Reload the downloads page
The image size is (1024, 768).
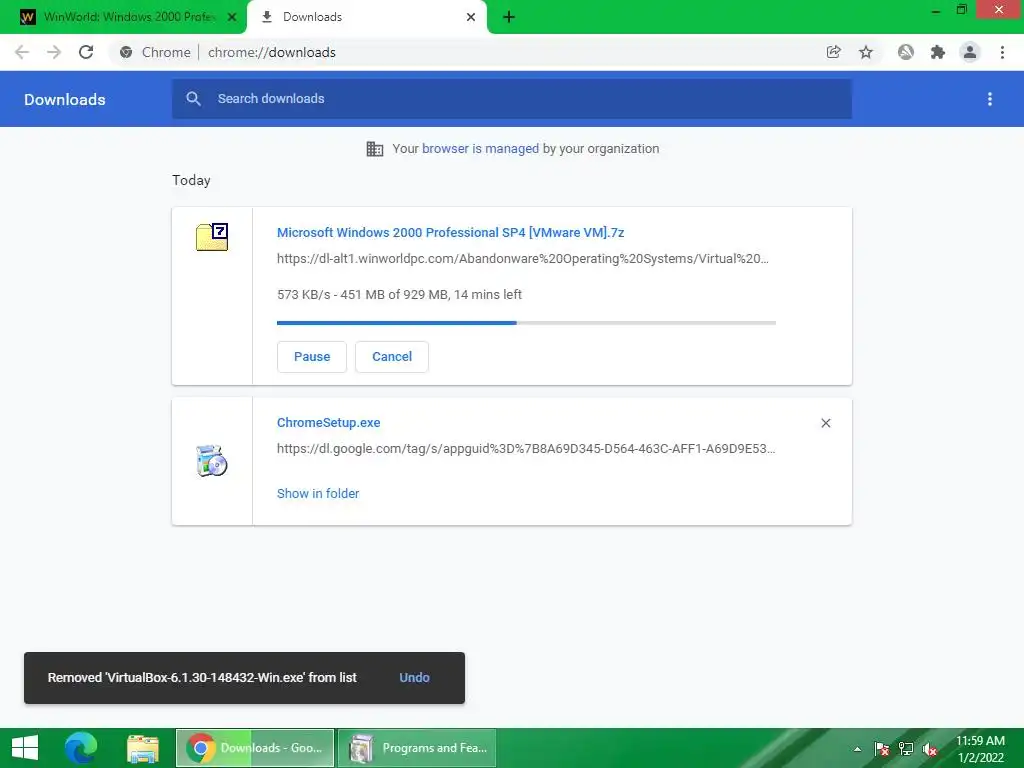(x=86, y=52)
